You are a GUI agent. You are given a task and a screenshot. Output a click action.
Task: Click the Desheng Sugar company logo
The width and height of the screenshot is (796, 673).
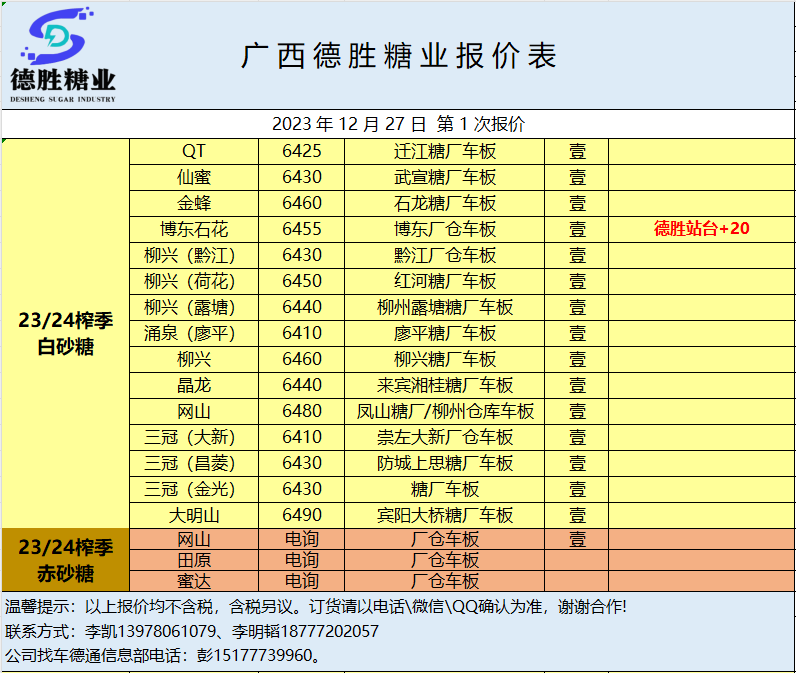point(63,55)
